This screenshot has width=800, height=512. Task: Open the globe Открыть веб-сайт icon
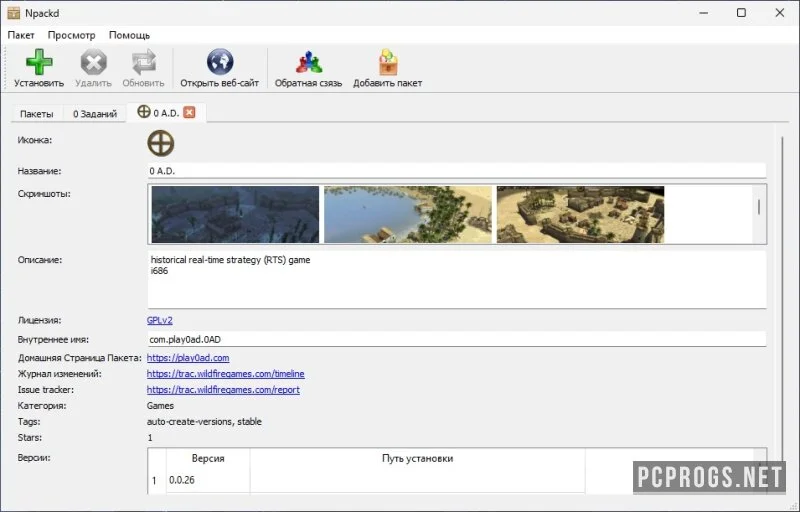tap(219, 62)
